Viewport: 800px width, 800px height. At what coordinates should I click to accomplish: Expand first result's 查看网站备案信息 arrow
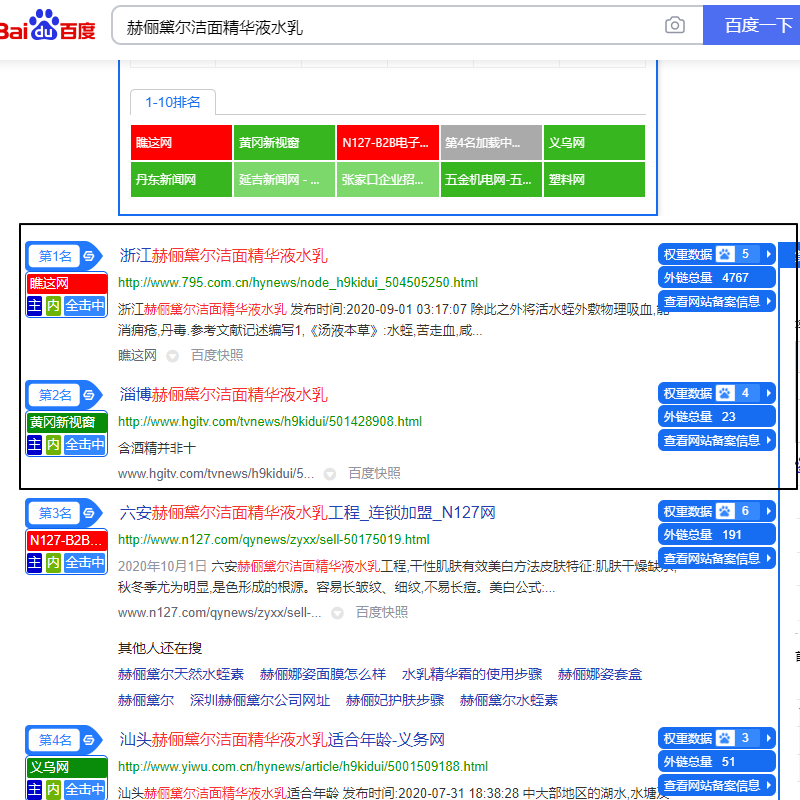pyautogui.click(x=768, y=301)
